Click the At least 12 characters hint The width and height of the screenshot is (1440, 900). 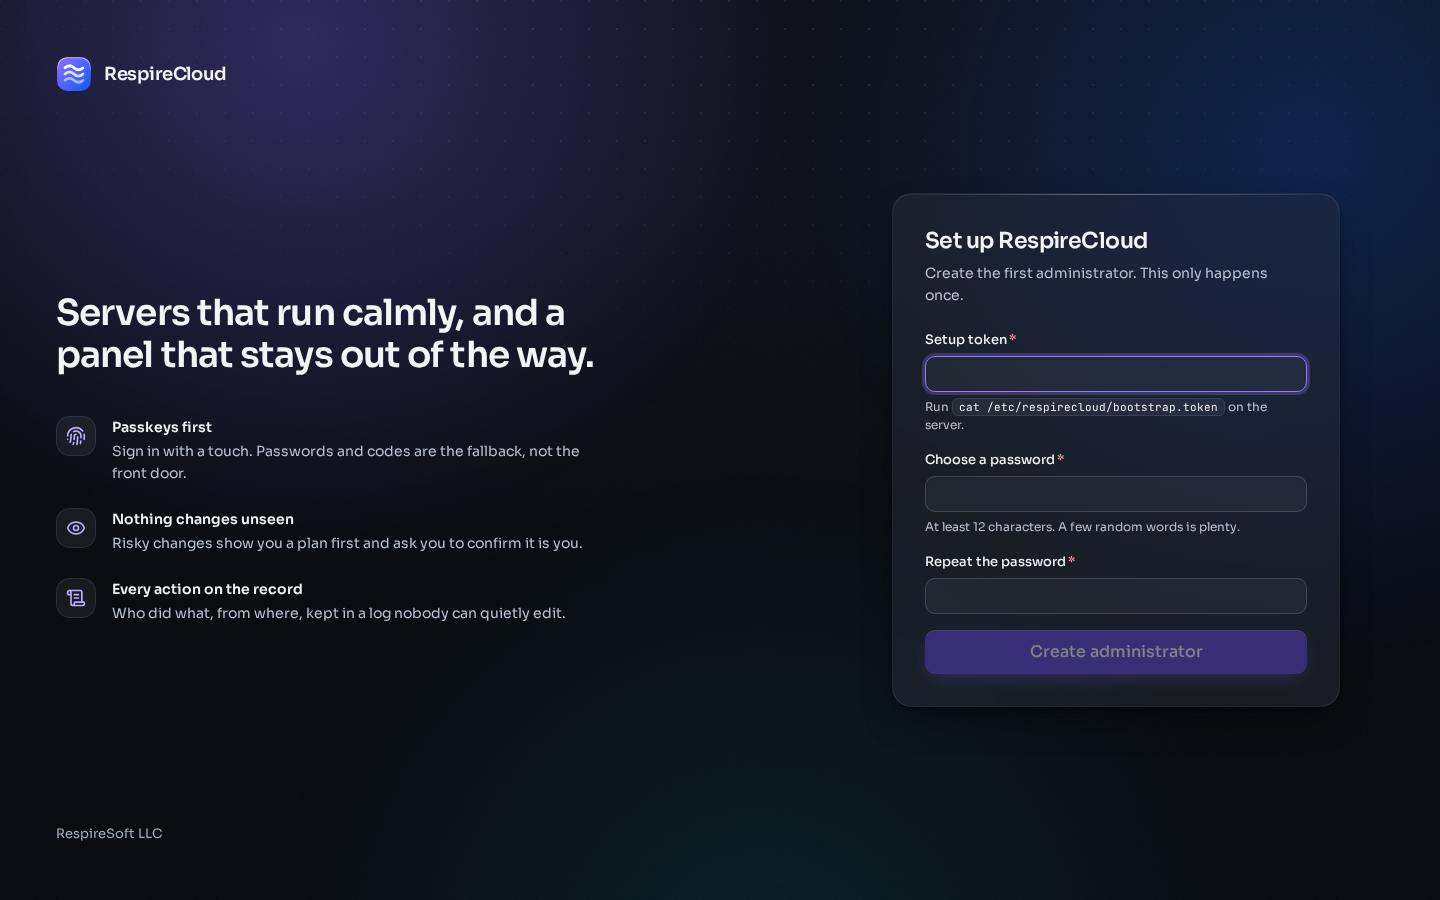click(x=1082, y=527)
